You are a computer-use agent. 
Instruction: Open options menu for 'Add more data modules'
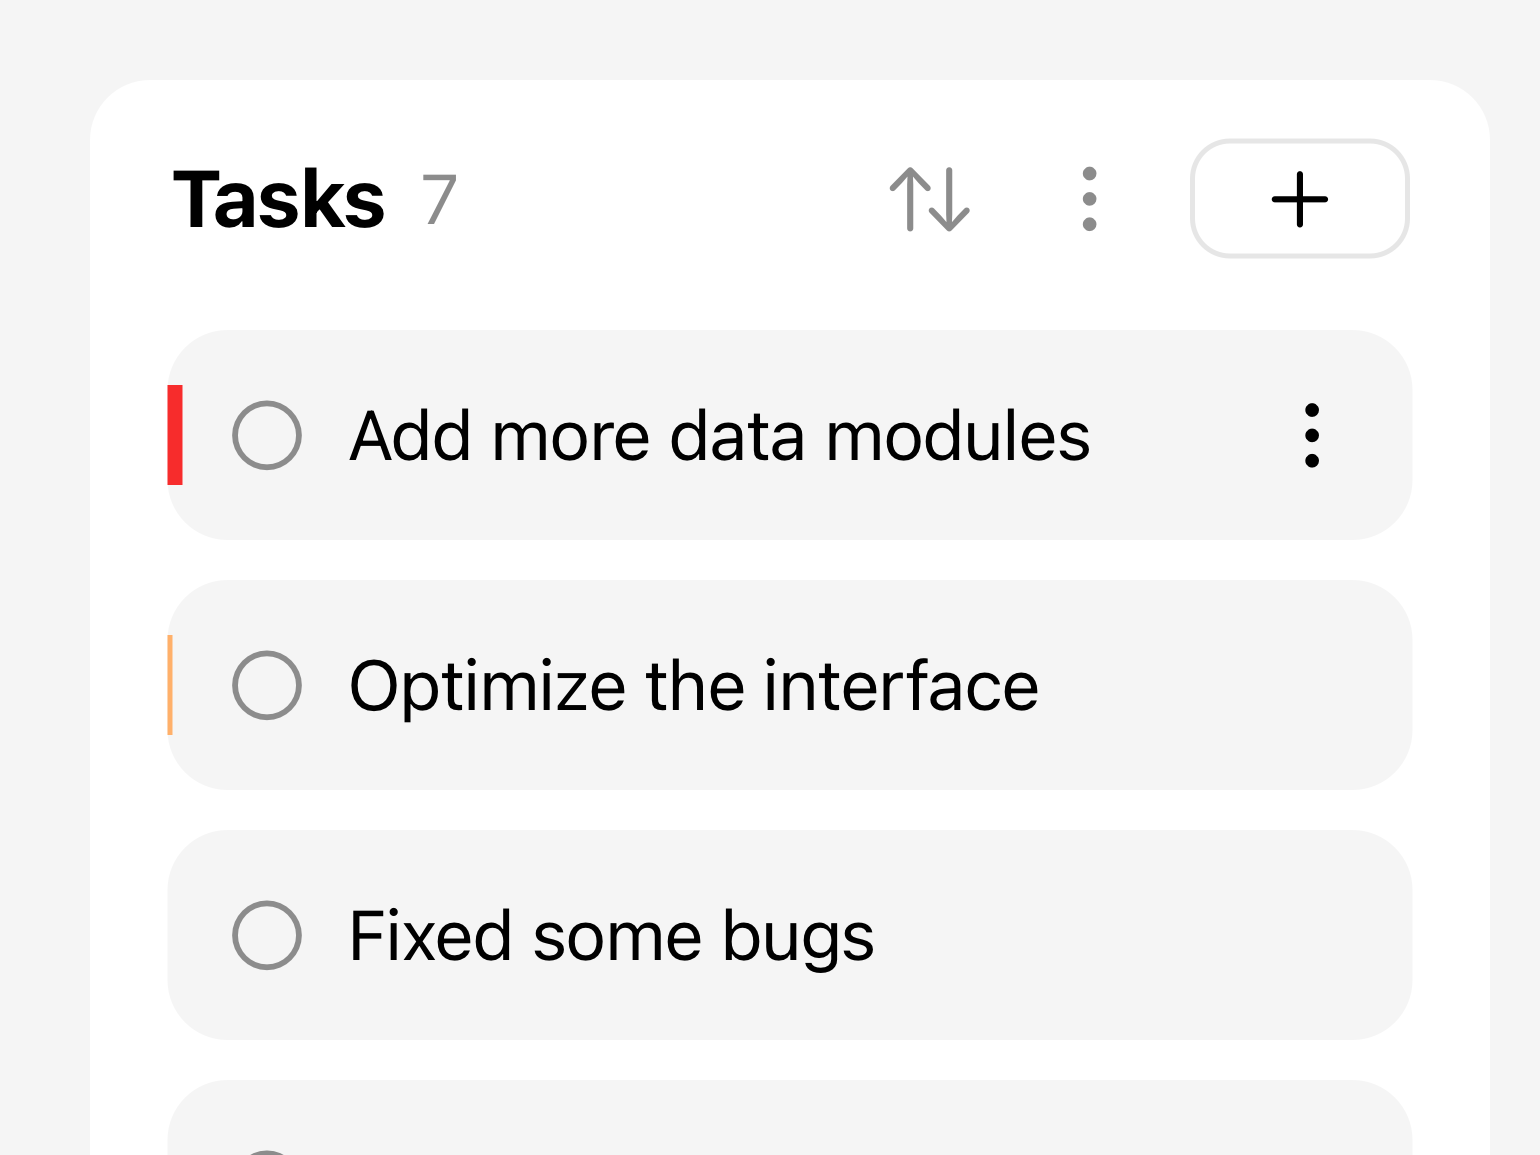pyautogui.click(x=1312, y=435)
